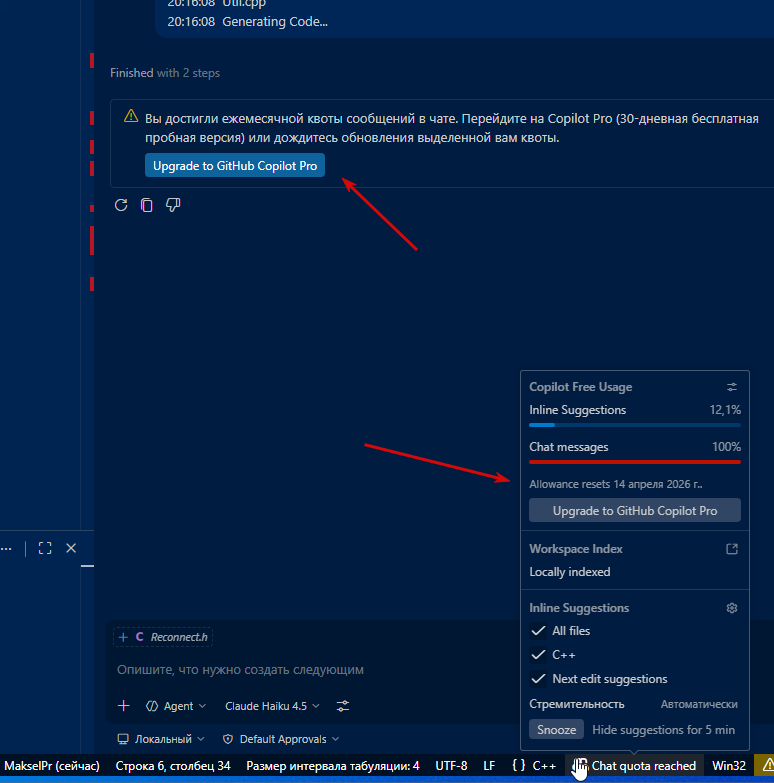The width and height of the screenshot is (774, 783).
Task: Click the Snooze button
Action: coord(556,730)
